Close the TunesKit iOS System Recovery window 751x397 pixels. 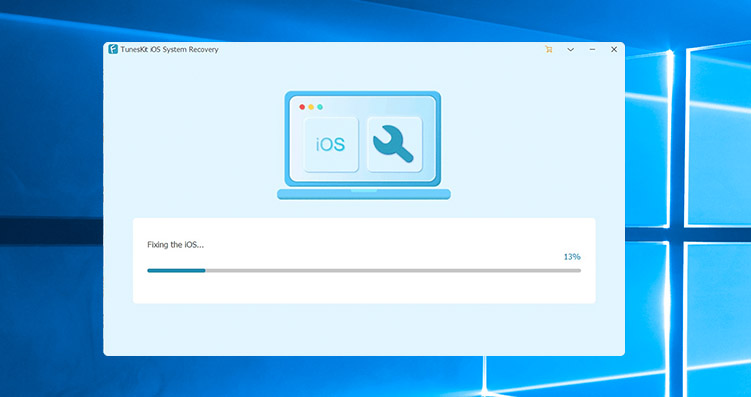point(614,49)
